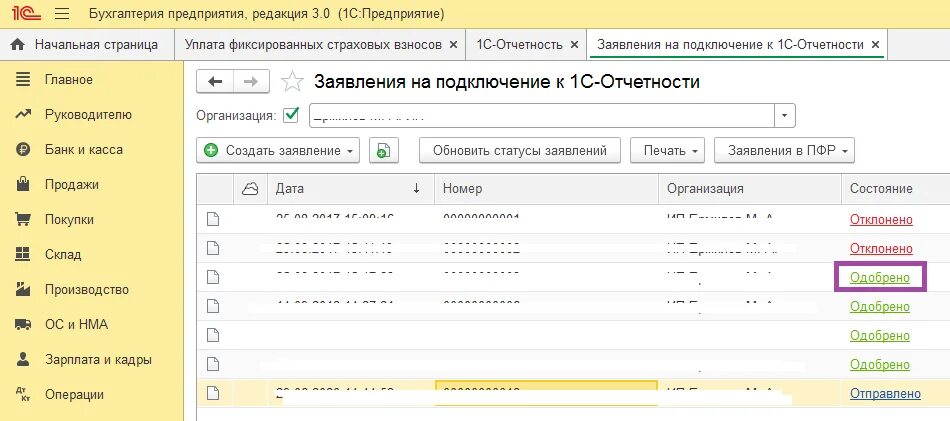Image resolution: width=950 pixels, height=421 pixels.
Task: Open the Заявления в ПФР dropdown
Action: coord(785,150)
